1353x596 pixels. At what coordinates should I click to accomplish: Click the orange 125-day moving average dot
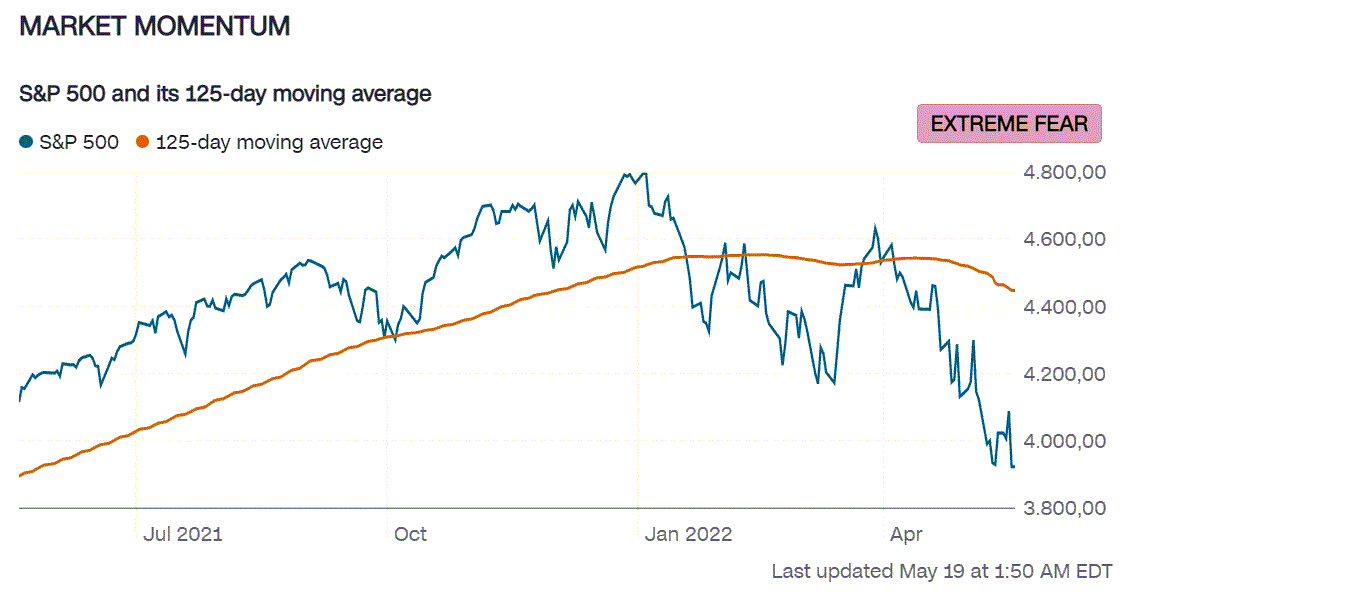click(x=142, y=143)
